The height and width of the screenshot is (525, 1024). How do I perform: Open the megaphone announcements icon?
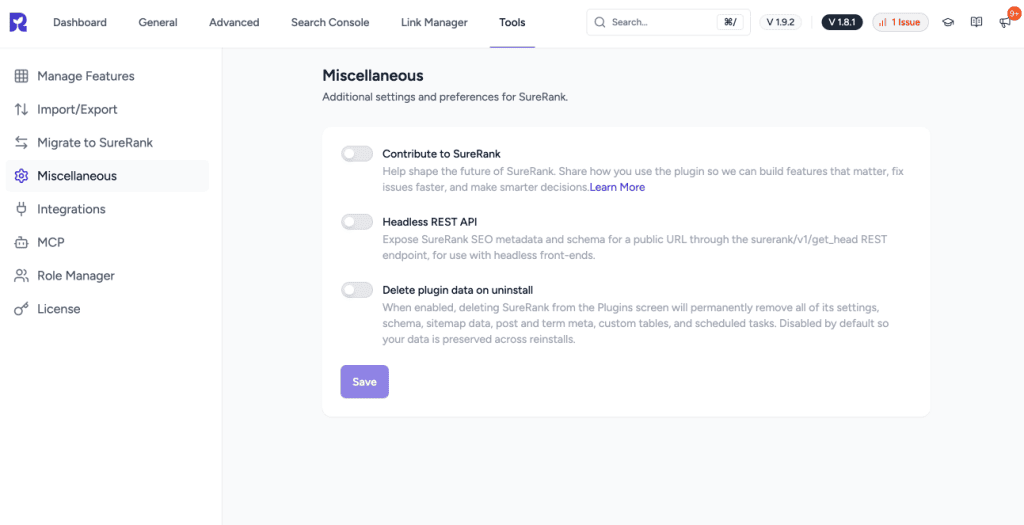(x=1005, y=23)
